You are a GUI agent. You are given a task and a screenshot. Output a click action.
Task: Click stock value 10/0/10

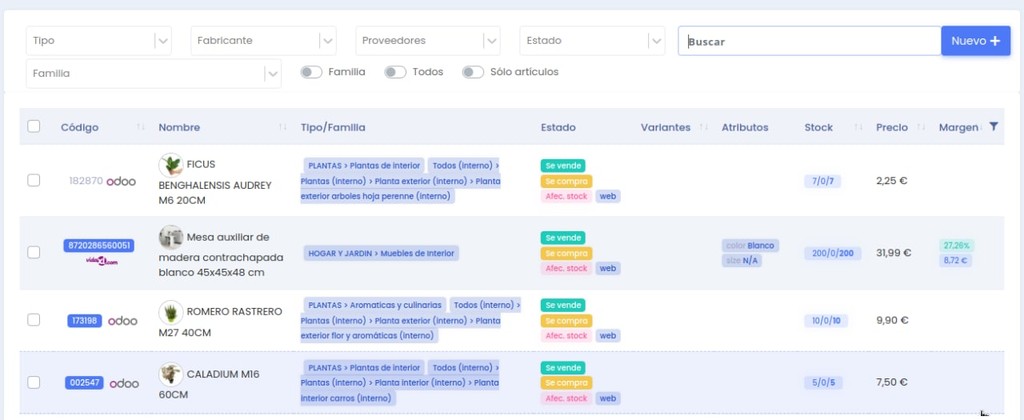coord(826,321)
